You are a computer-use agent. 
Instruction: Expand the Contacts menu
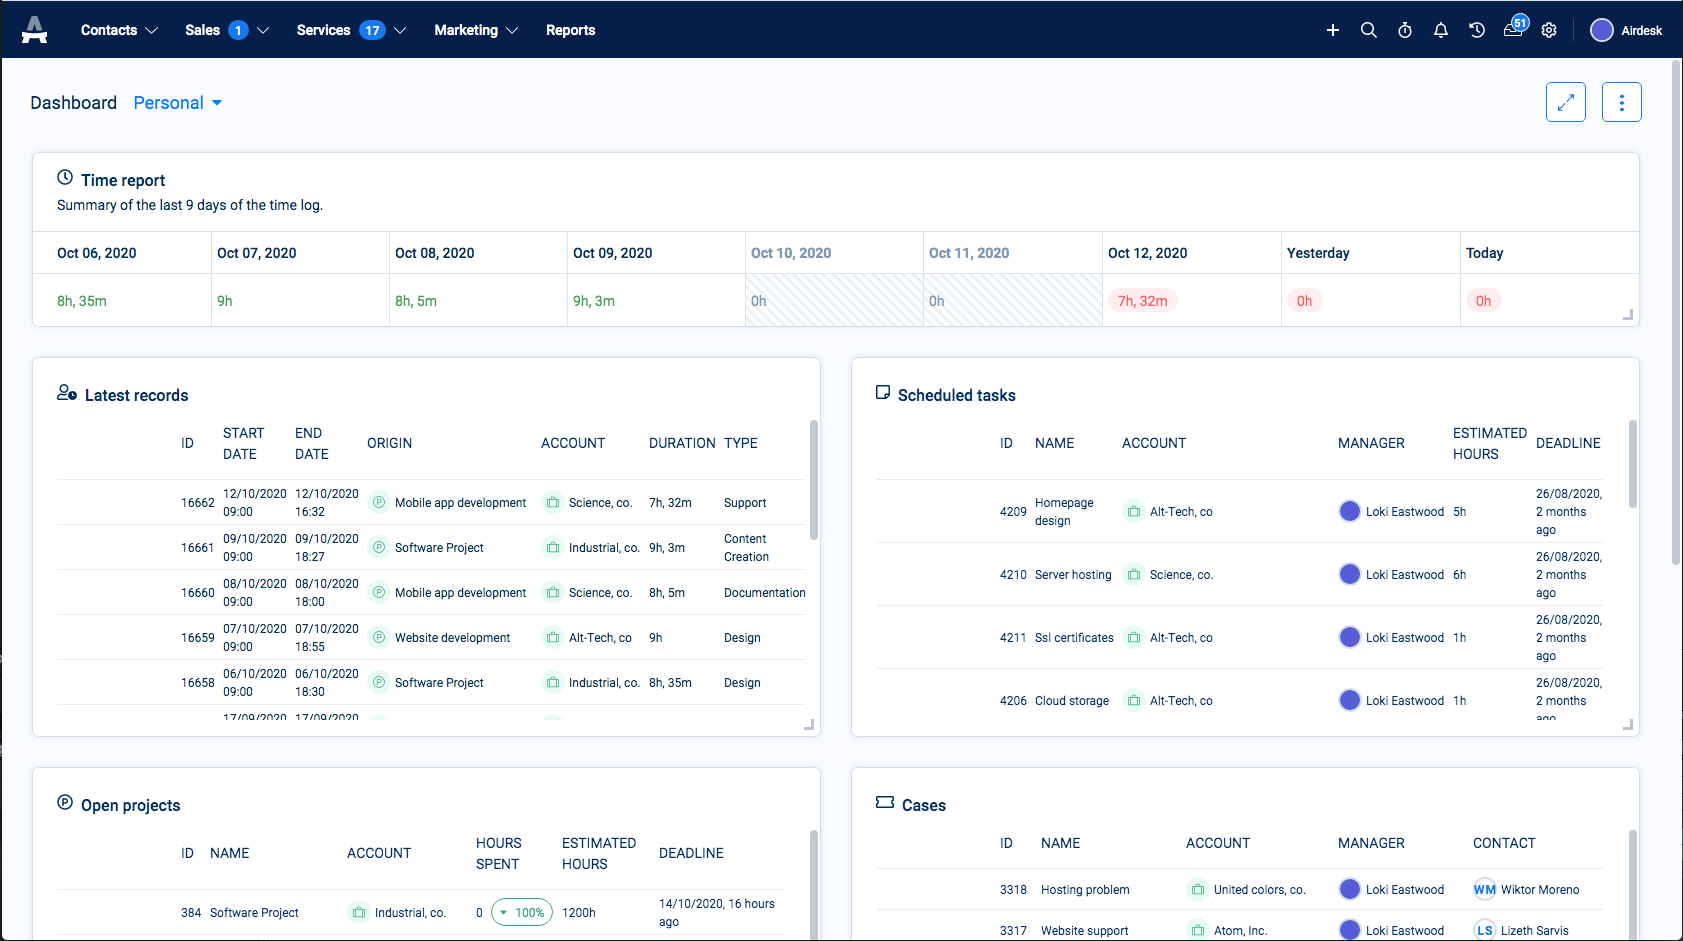[119, 30]
